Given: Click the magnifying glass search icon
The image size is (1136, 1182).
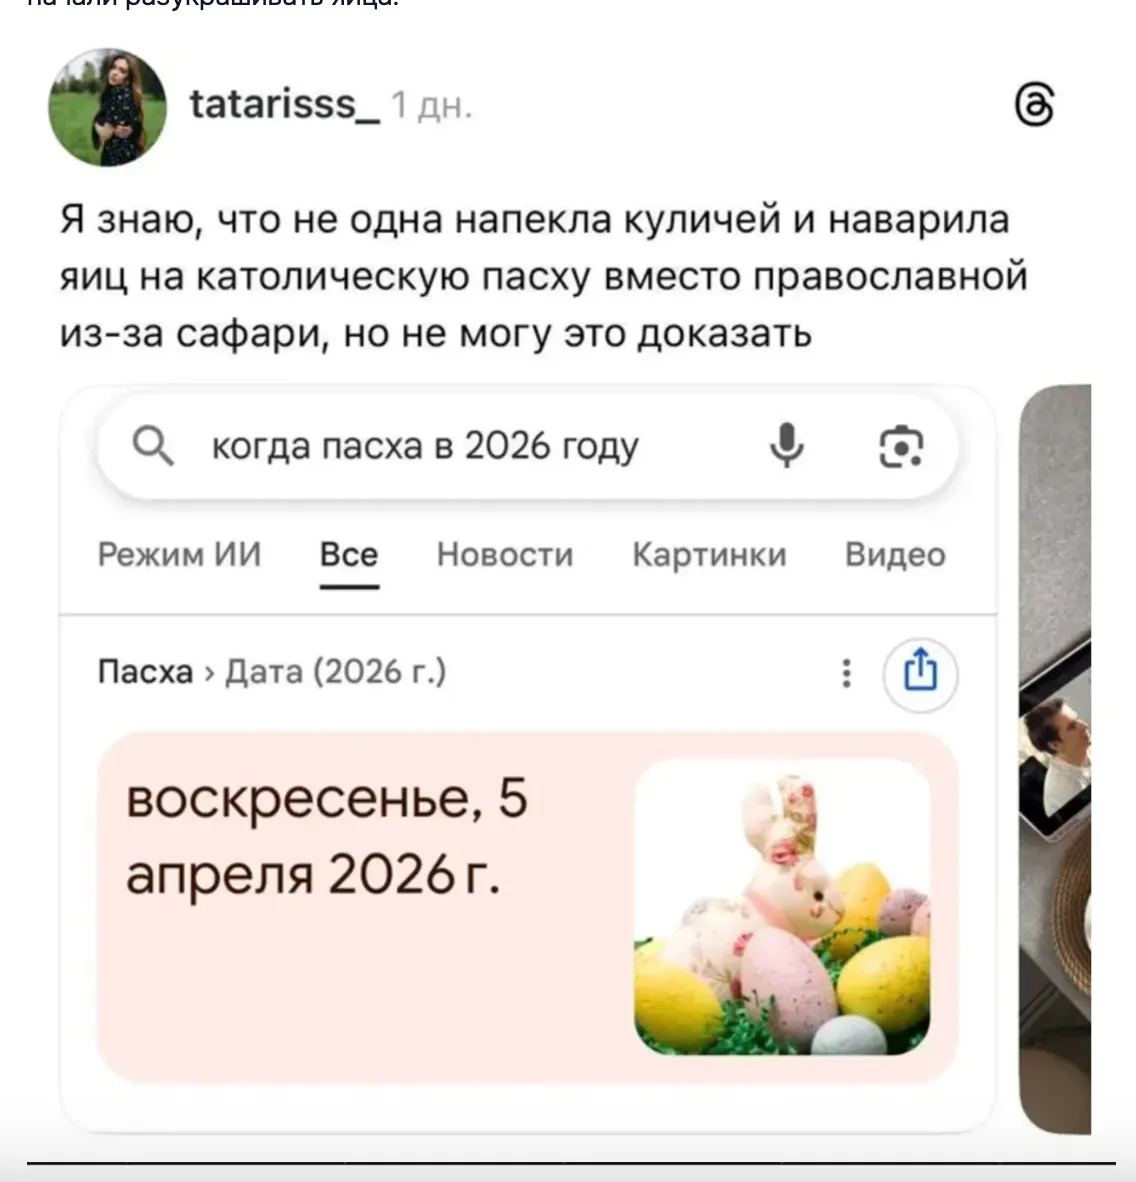Looking at the screenshot, I should (153, 446).
